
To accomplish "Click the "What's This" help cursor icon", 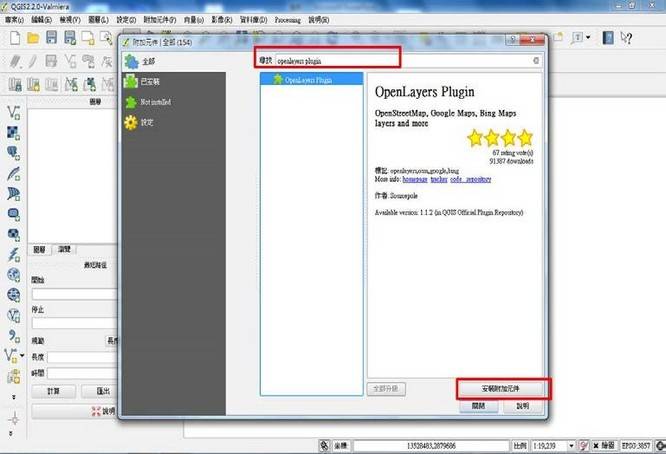I will 626,38.
